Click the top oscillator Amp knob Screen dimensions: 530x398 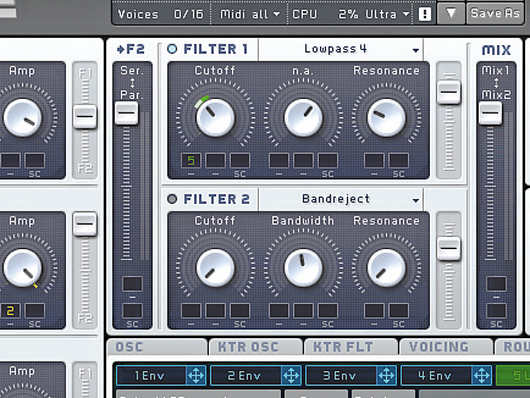[x=23, y=117]
